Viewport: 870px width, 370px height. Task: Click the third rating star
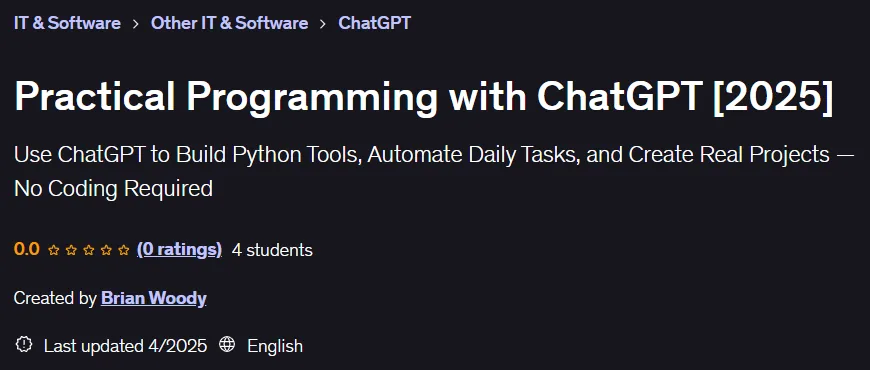(89, 250)
